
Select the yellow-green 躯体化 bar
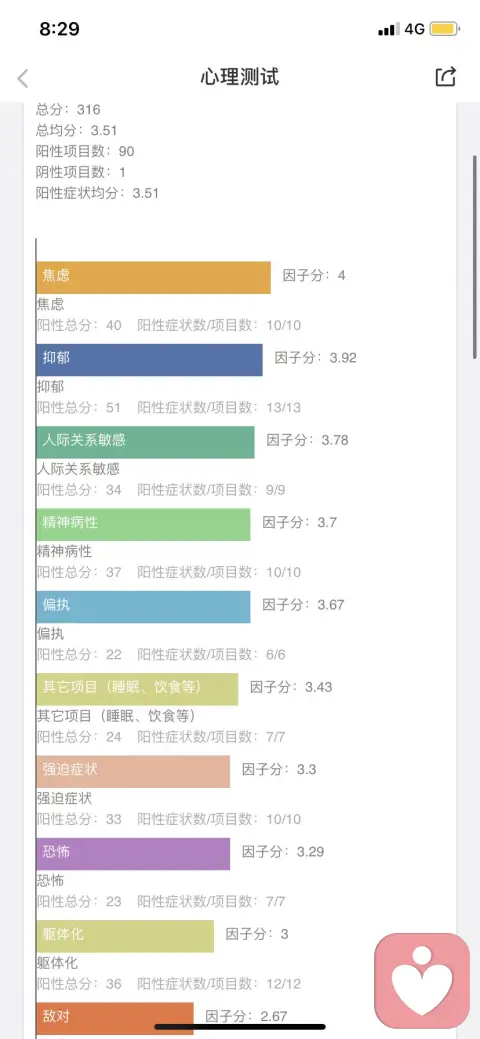click(x=125, y=936)
